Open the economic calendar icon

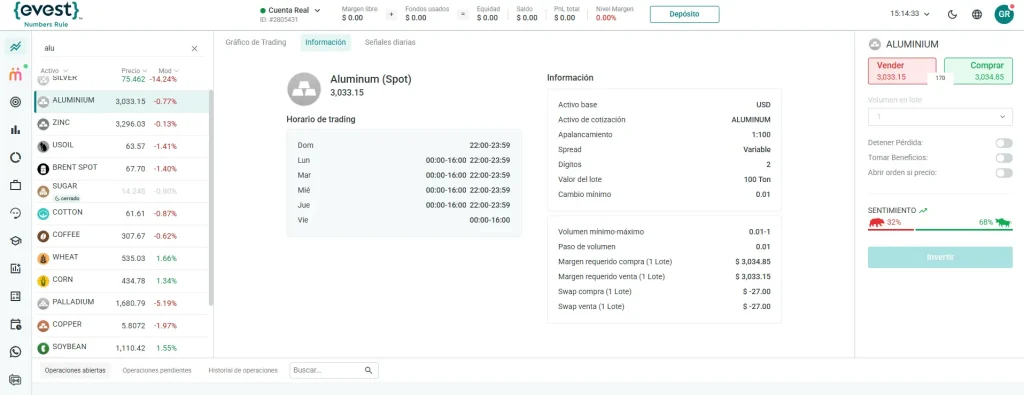coord(16,324)
